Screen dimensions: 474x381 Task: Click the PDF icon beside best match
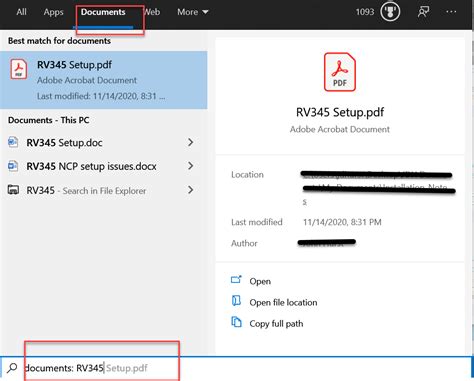click(19, 69)
